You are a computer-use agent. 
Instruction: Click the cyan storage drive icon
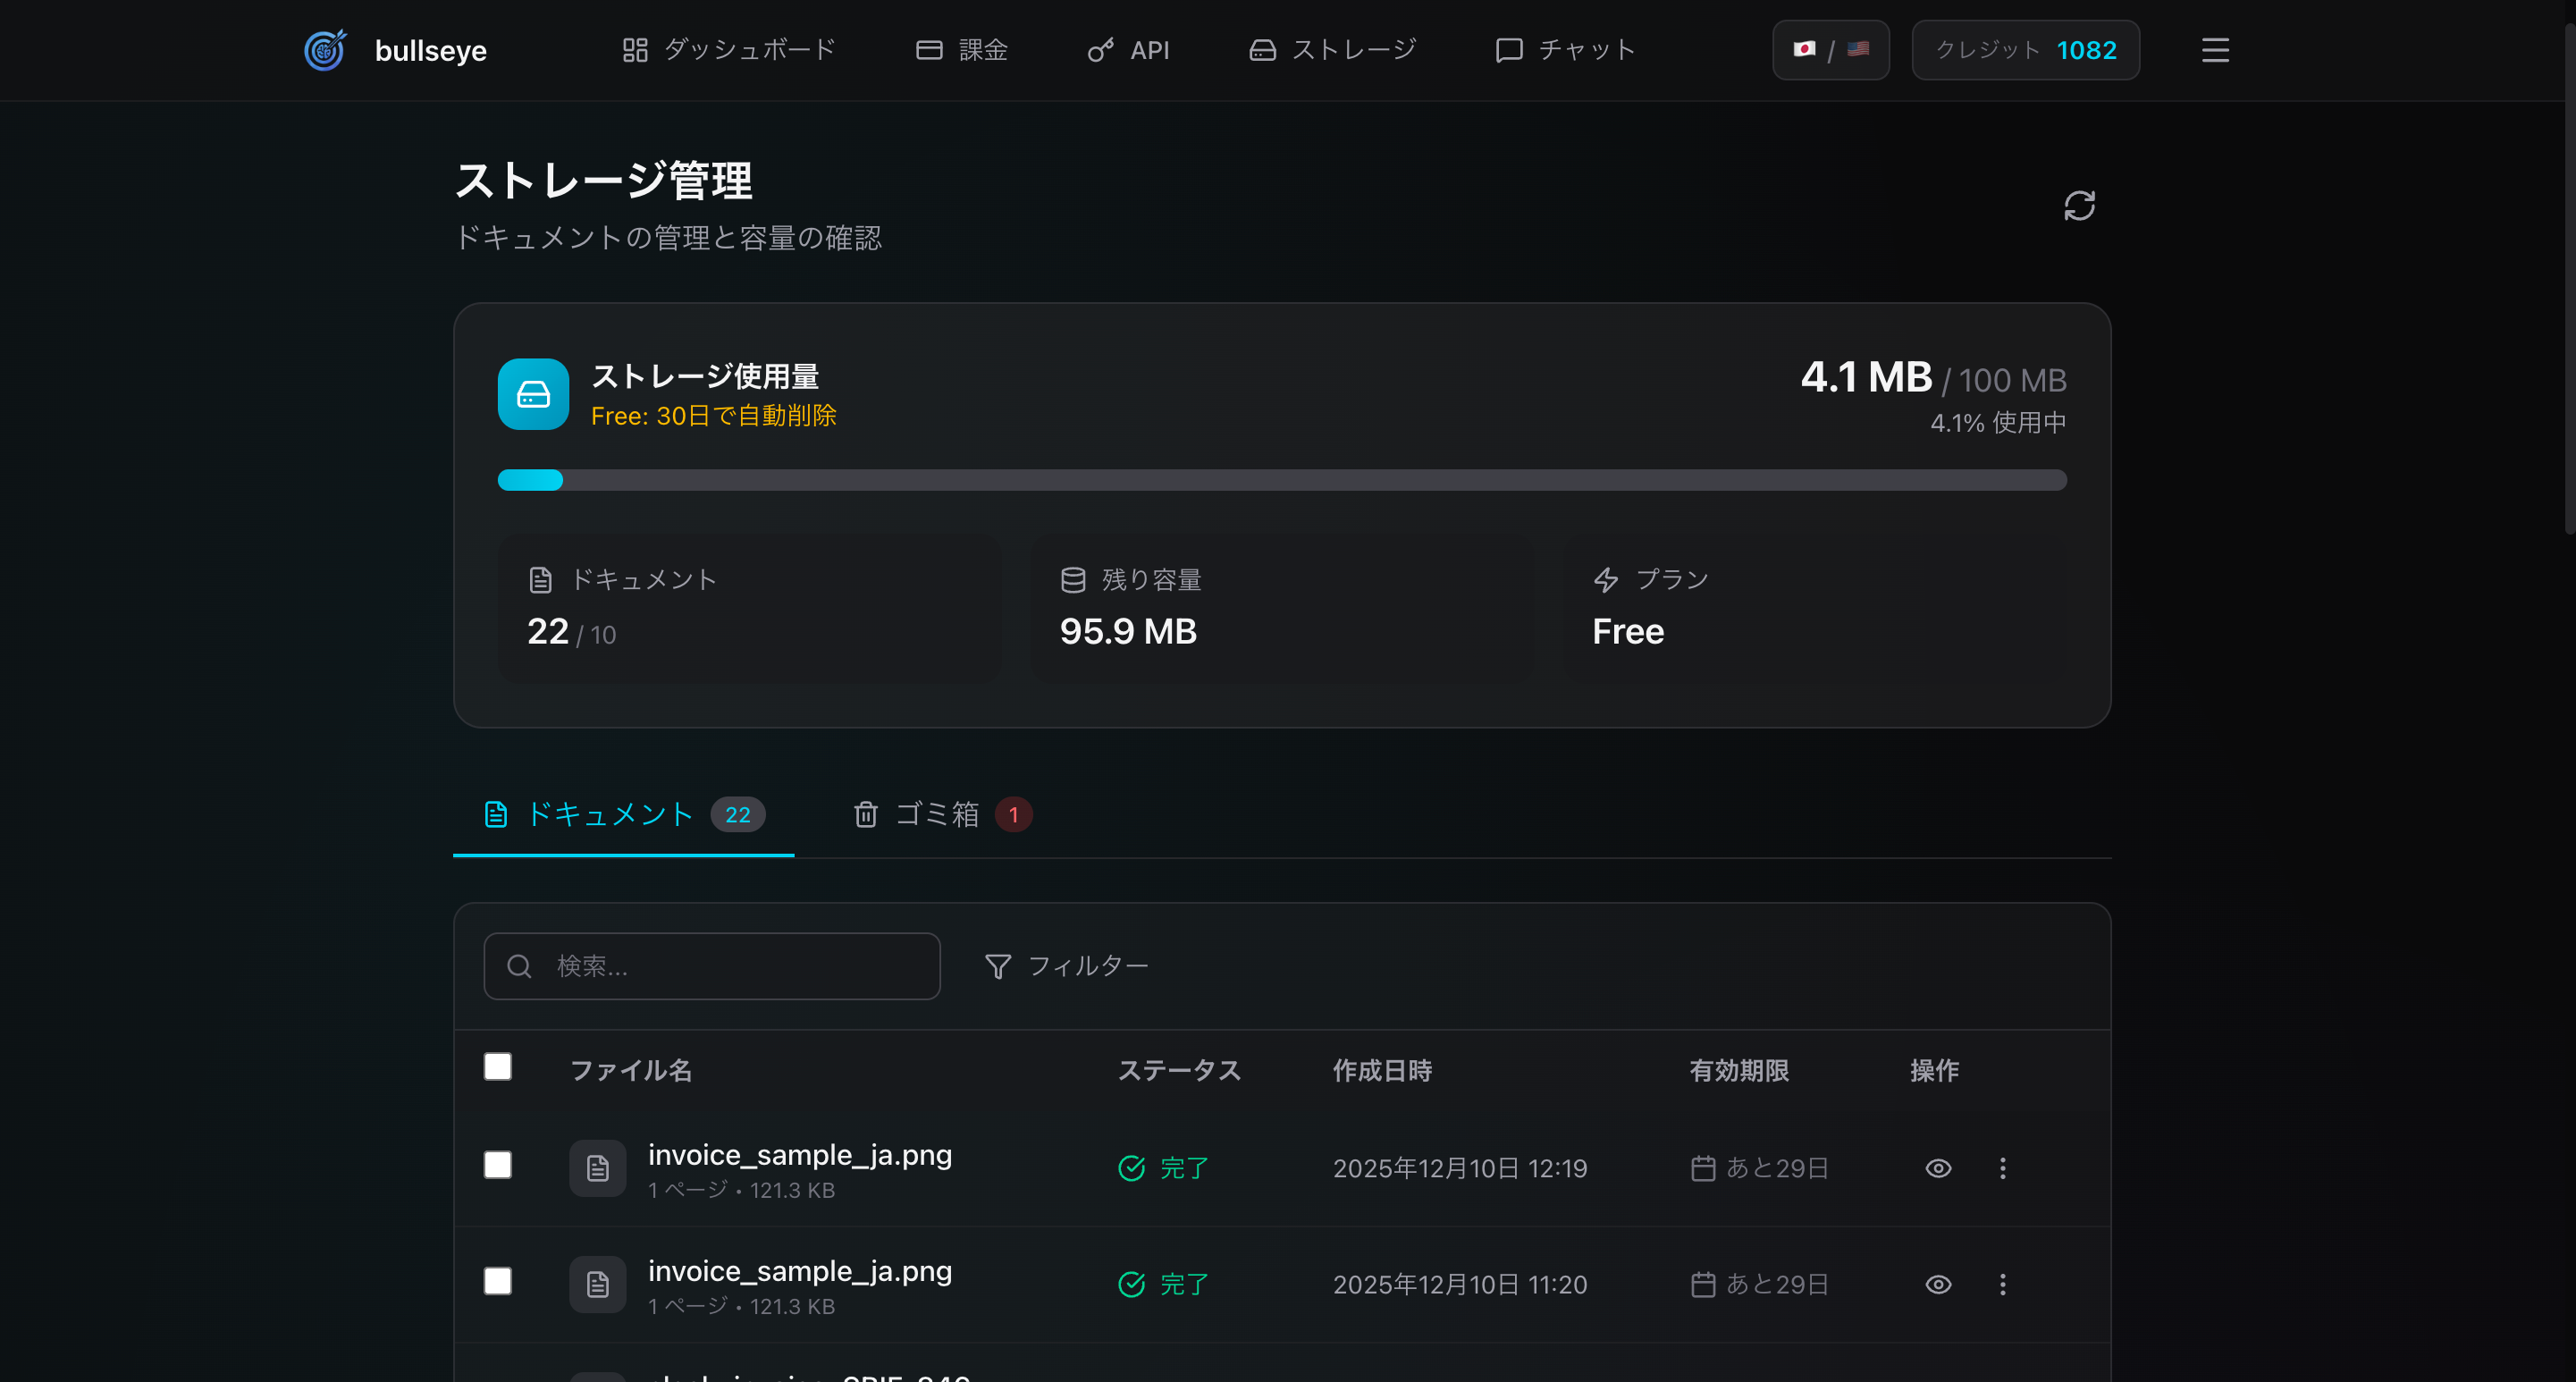(533, 394)
